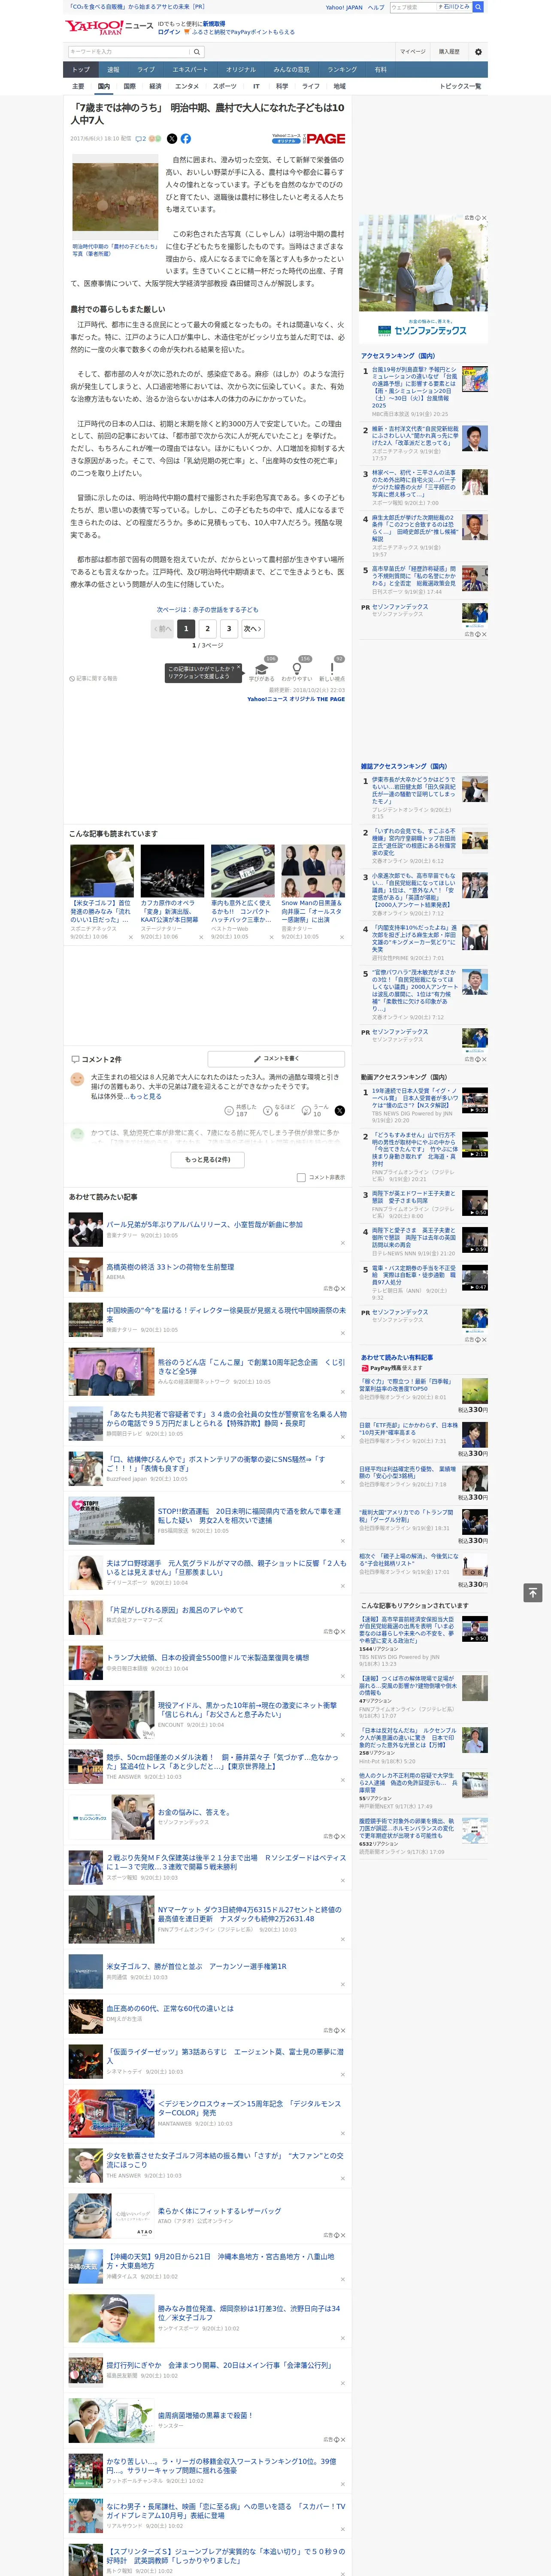Open the ランキング navigation tab
Screen dimensions: 551x2576
point(342,69)
